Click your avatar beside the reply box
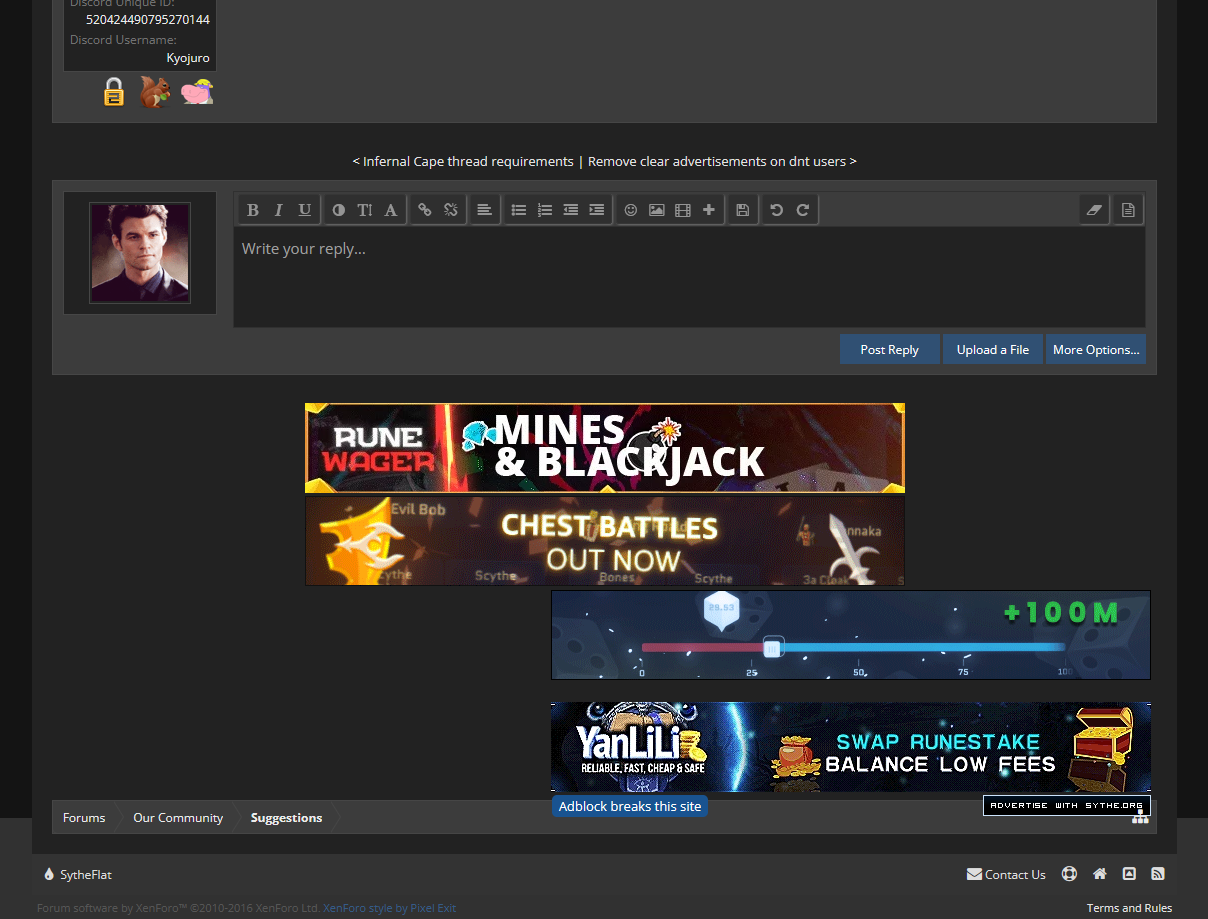This screenshot has height=919, width=1208. [x=140, y=253]
